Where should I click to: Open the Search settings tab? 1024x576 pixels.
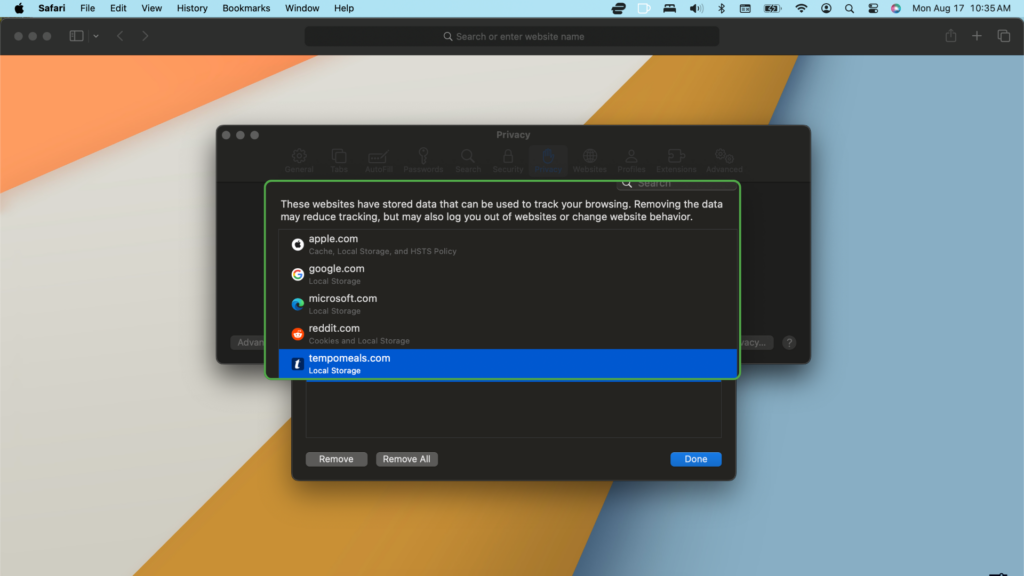point(468,161)
